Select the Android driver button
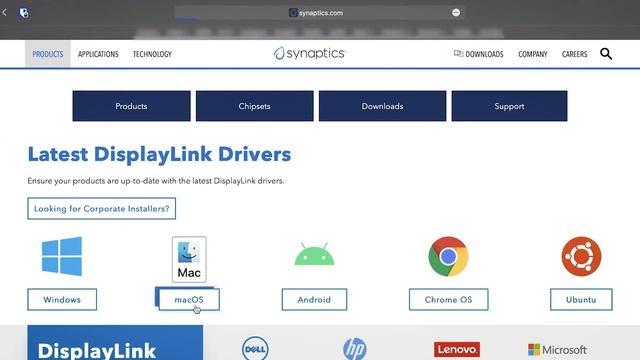The image size is (640, 360). point(314,300)
